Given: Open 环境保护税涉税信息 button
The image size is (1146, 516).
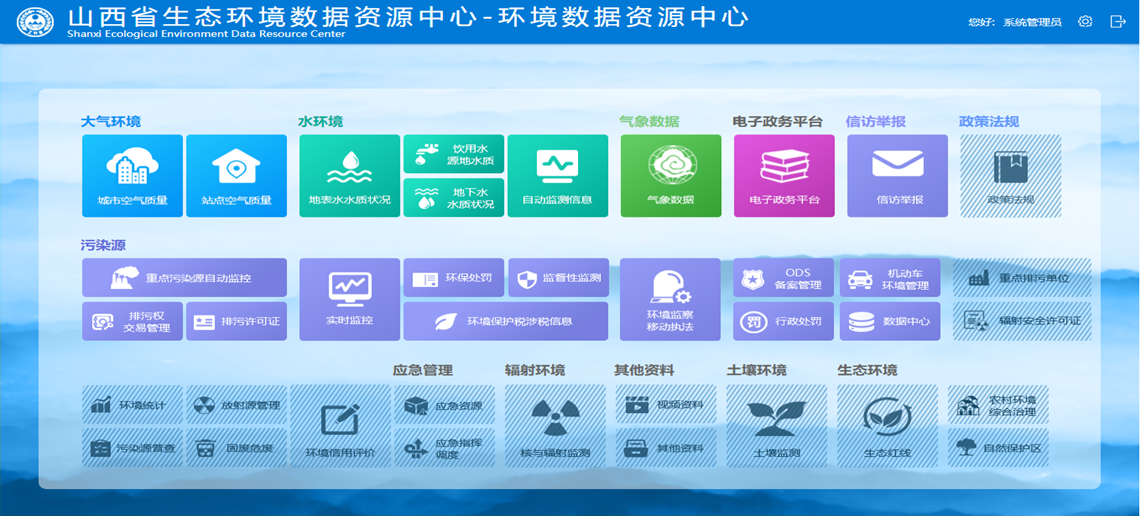Looking at the screenshot, I should point(505,321).
